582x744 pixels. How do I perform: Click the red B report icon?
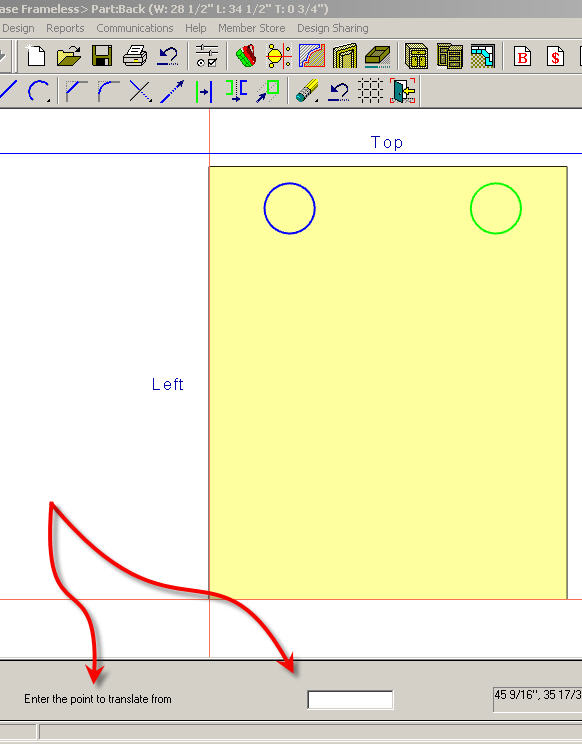522,56
